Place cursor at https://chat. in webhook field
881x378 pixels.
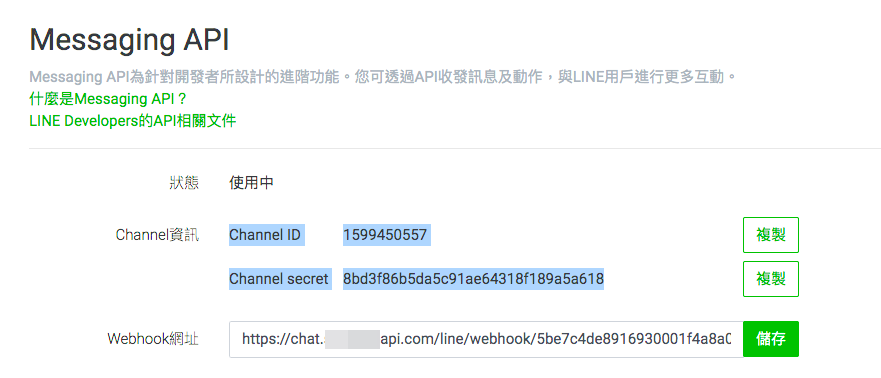click(283, 339)
